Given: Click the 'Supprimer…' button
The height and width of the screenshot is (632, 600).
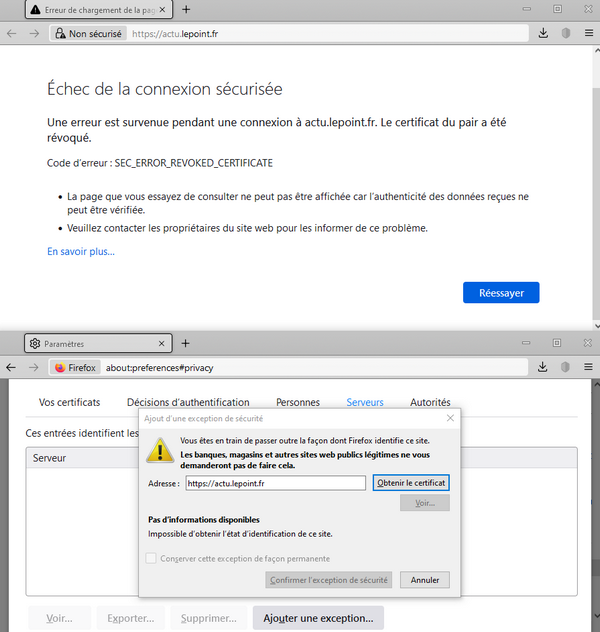Looking at the screenshot, I should [x=209, y=618].
